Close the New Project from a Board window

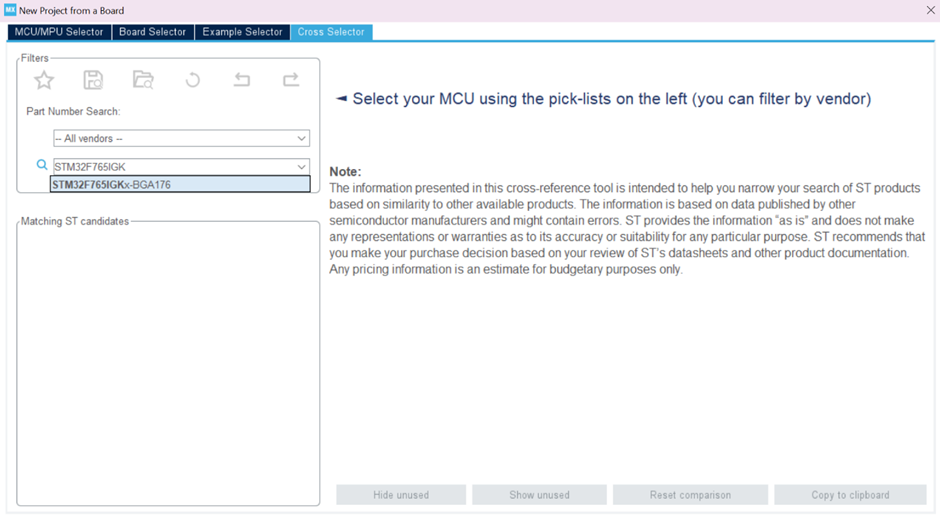point(930,10)
